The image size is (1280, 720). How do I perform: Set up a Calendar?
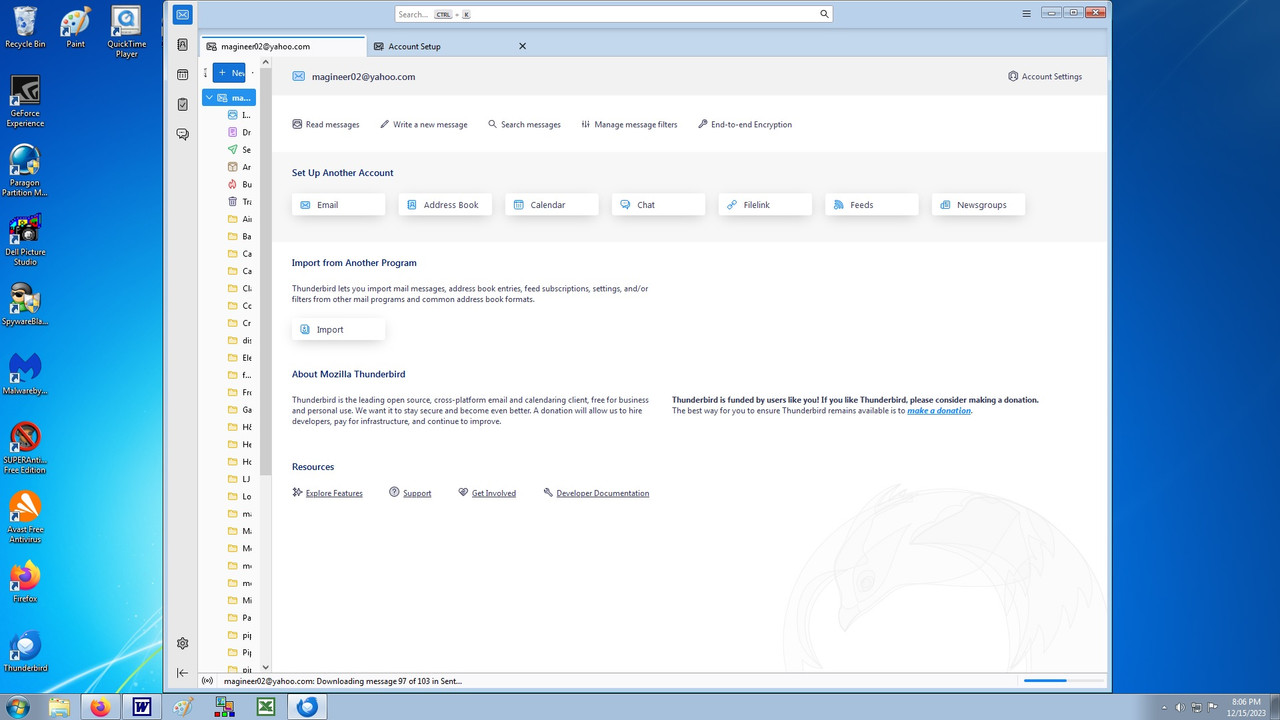coord(552,205)
